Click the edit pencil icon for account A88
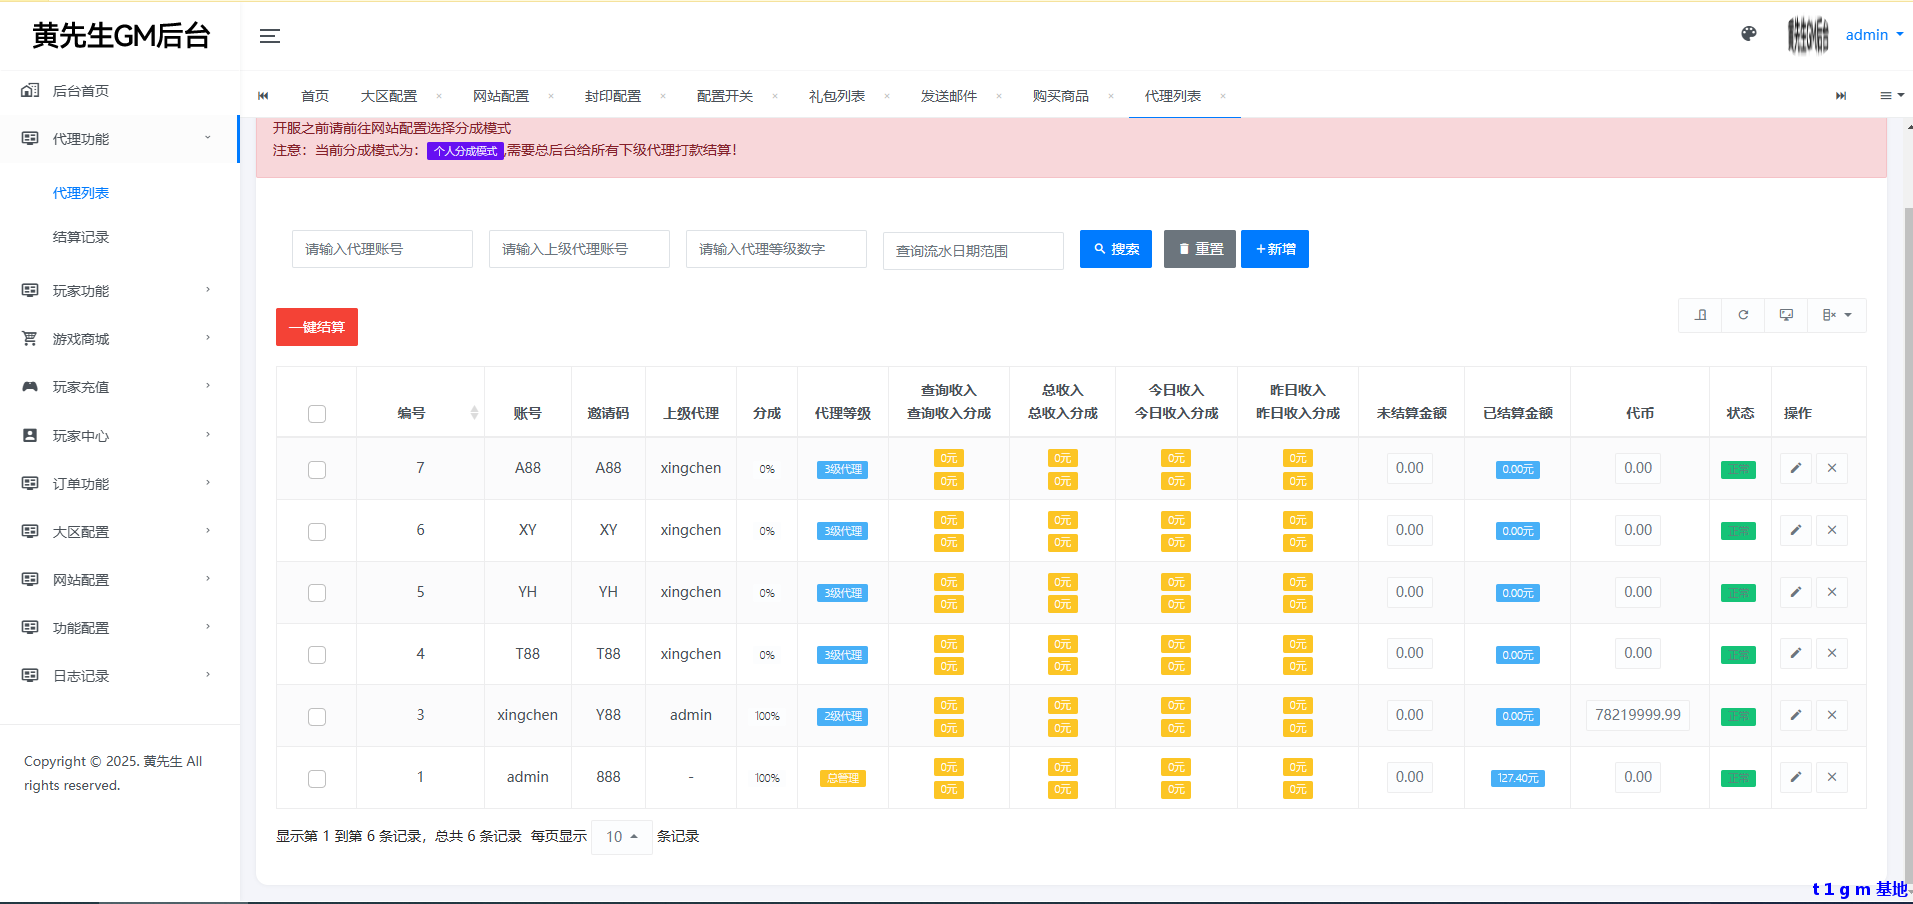The width and height of the screenshot is (1913, 904). click(x=1795, y=468)
